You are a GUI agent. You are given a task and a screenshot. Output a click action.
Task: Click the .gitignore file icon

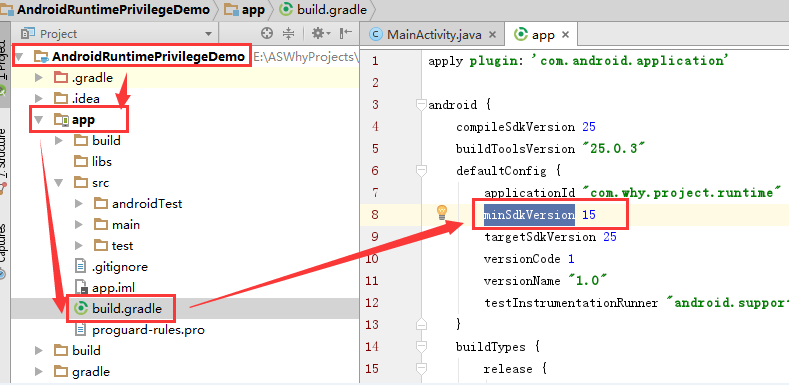(81, 266)
